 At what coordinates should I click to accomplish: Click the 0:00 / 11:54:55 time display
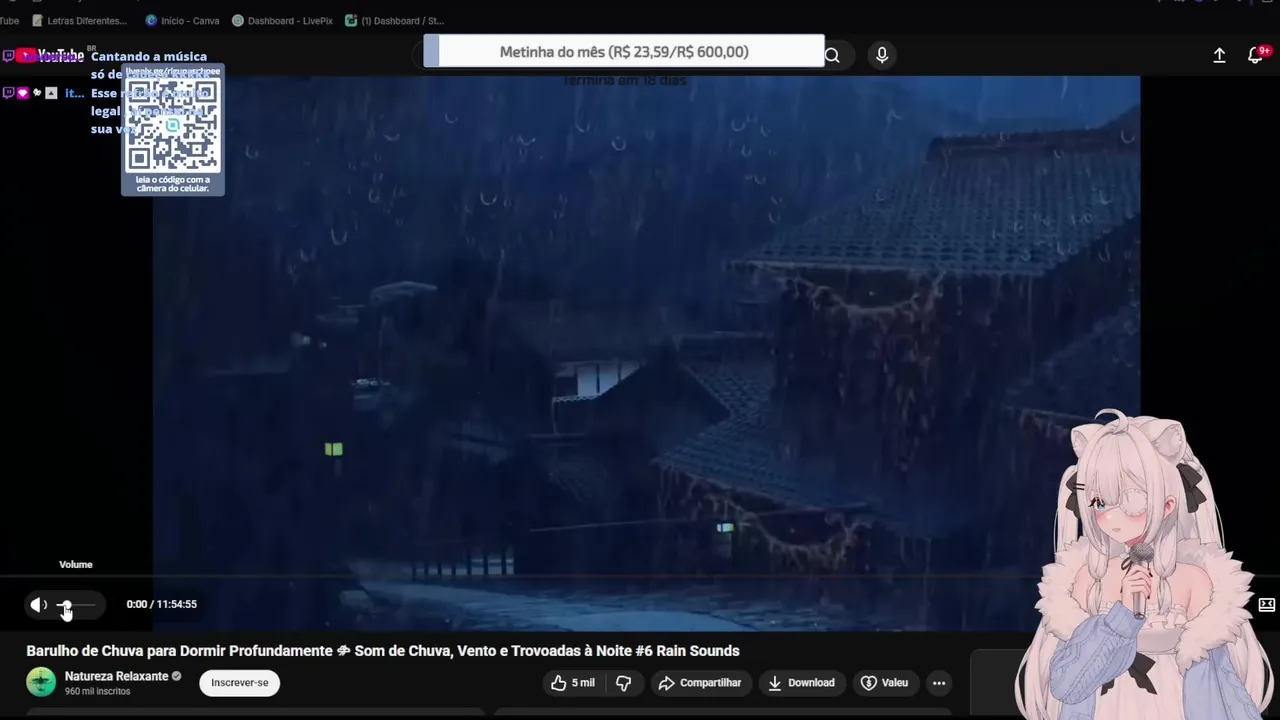[161, 604]
